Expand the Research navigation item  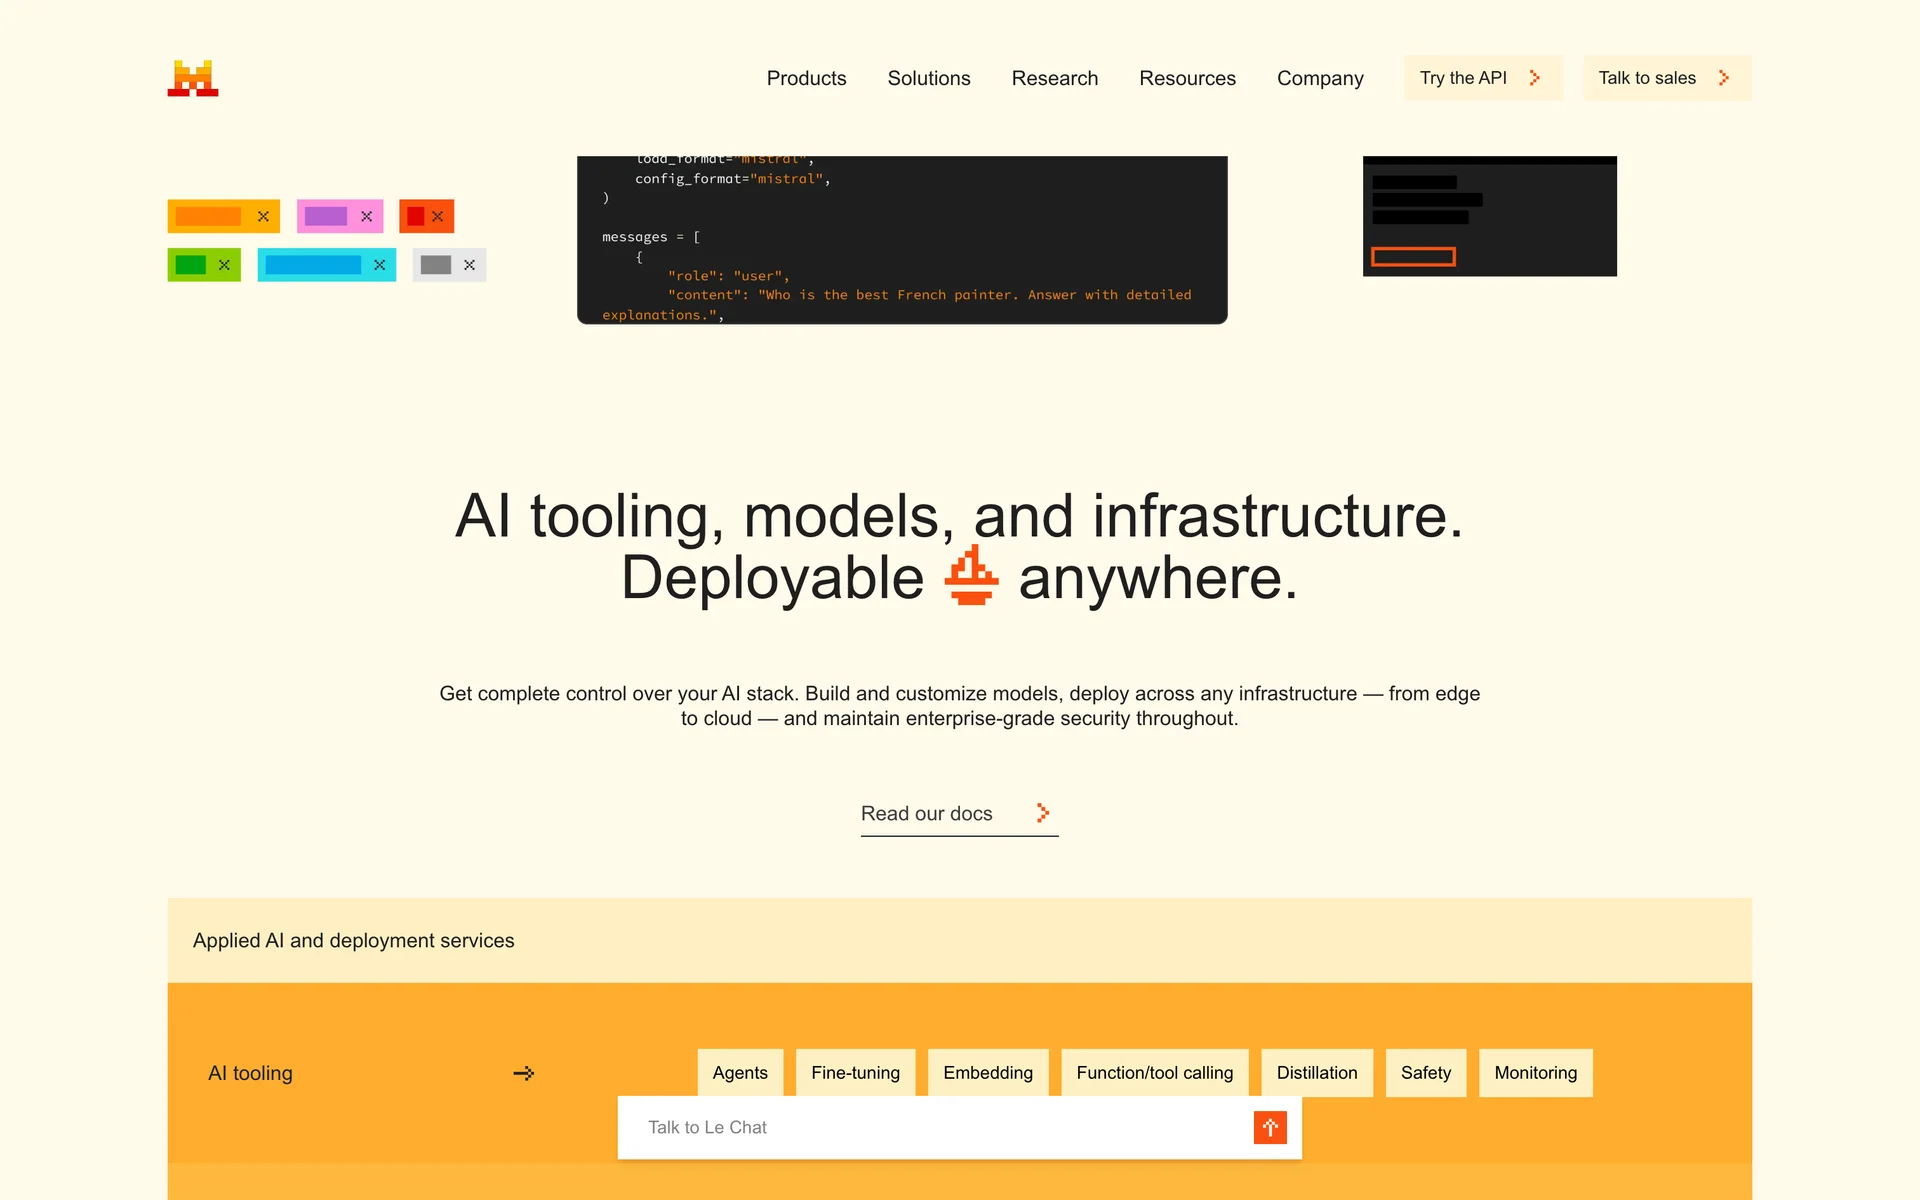(x=1054, y=78)
